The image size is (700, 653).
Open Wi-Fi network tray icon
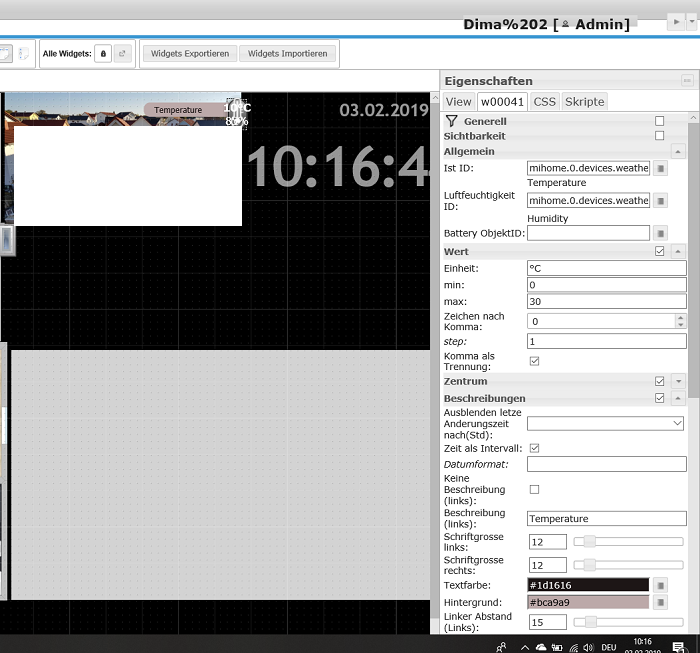[574, 647]
